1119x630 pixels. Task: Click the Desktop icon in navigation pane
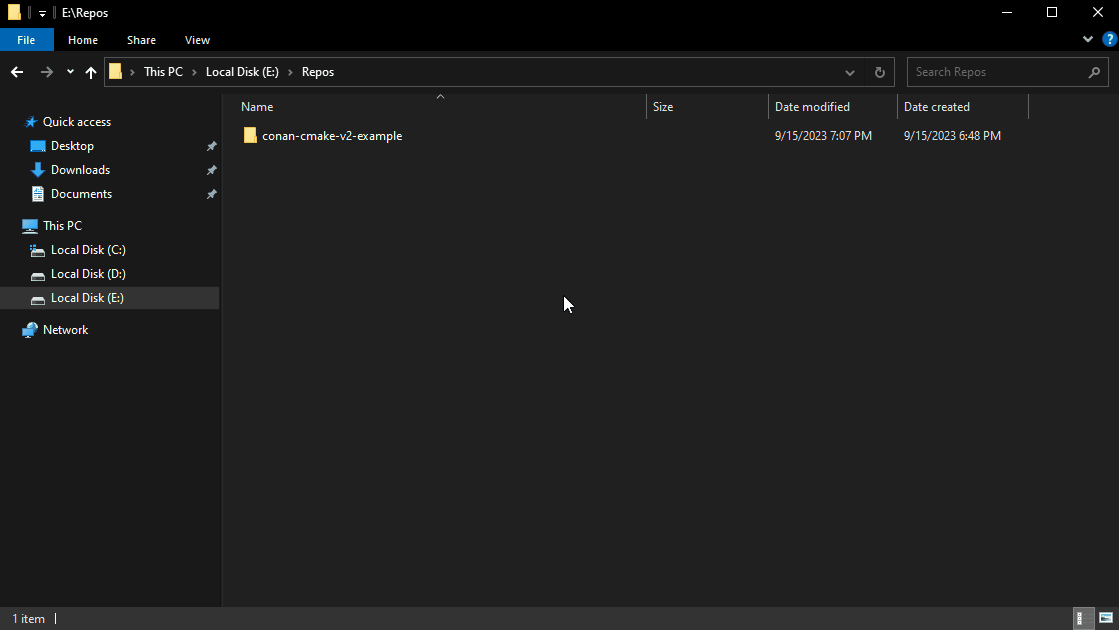[x=38, y=146]
